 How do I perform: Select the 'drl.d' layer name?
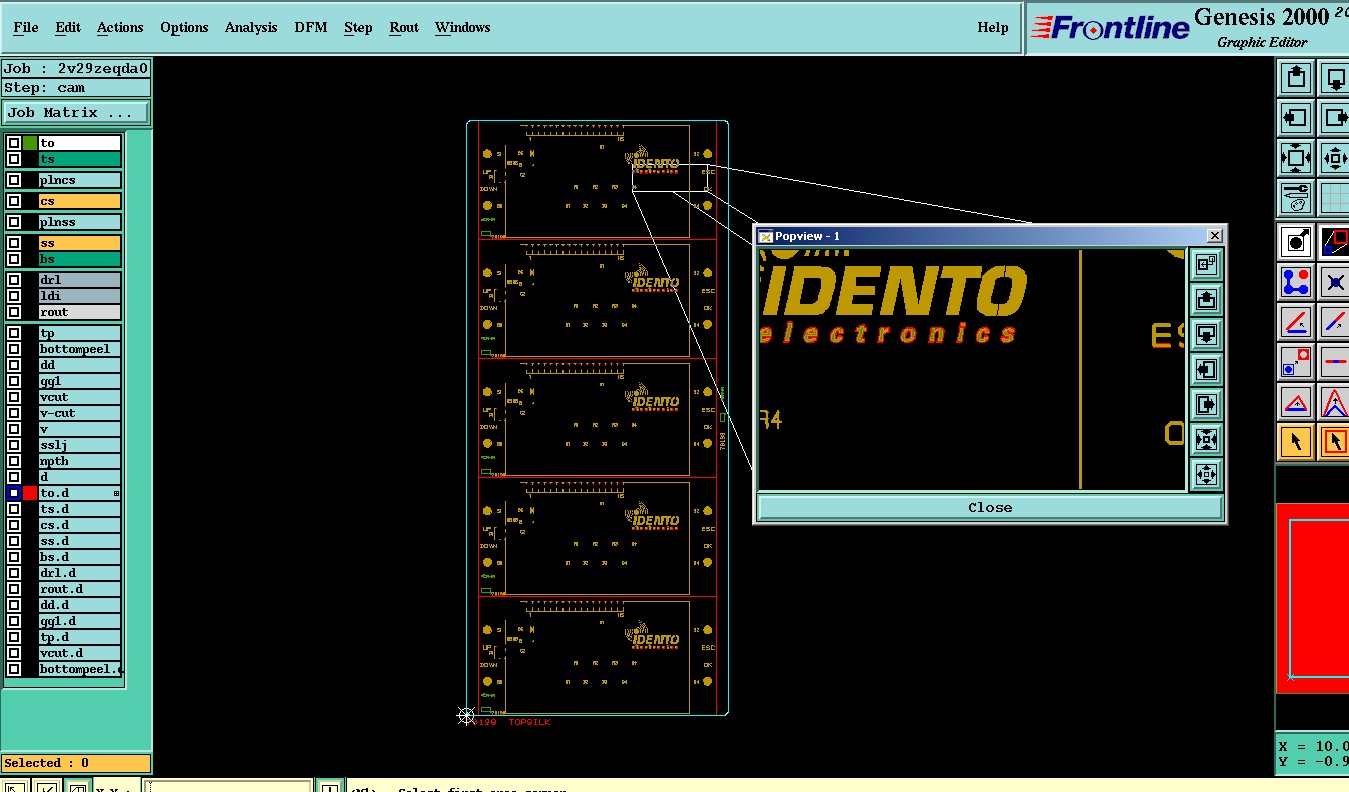tap(80, 573)
